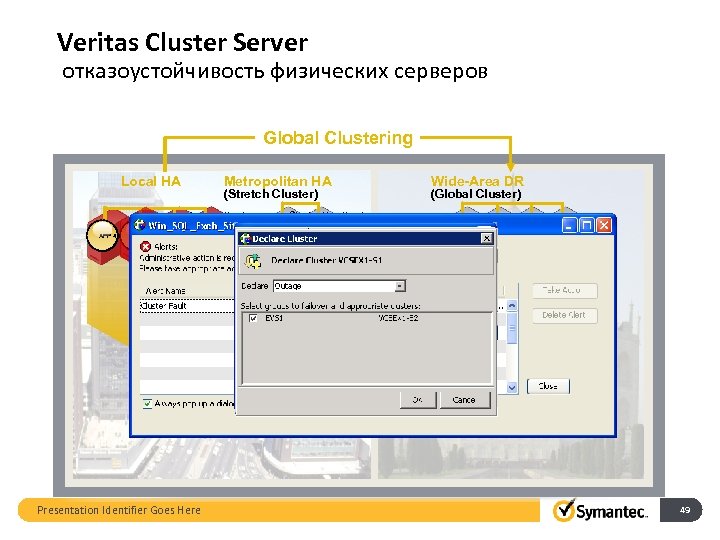Maximize the Win_SQL_Exch window

587,225
